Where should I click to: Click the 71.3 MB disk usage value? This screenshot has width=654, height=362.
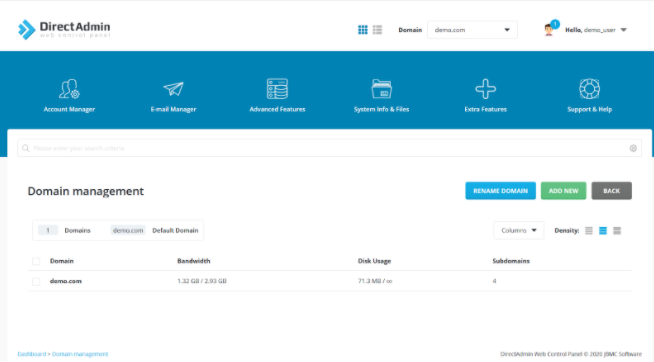375,281
